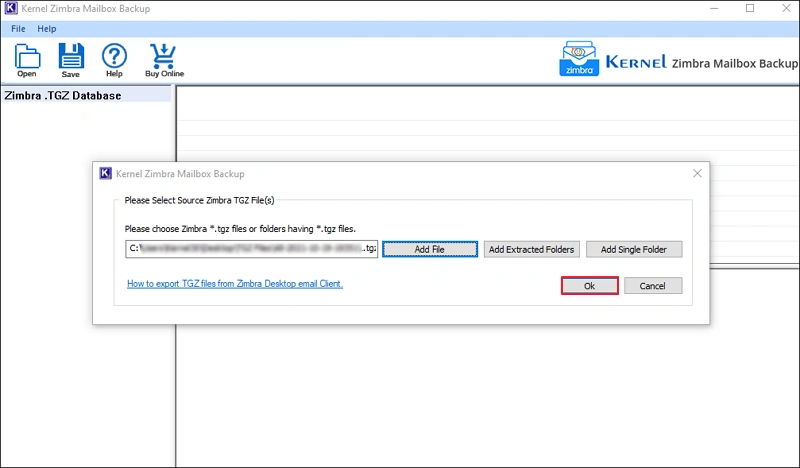Maximize the main application window
Viewport: 800px width, 468px height.
tap(750, 8)
